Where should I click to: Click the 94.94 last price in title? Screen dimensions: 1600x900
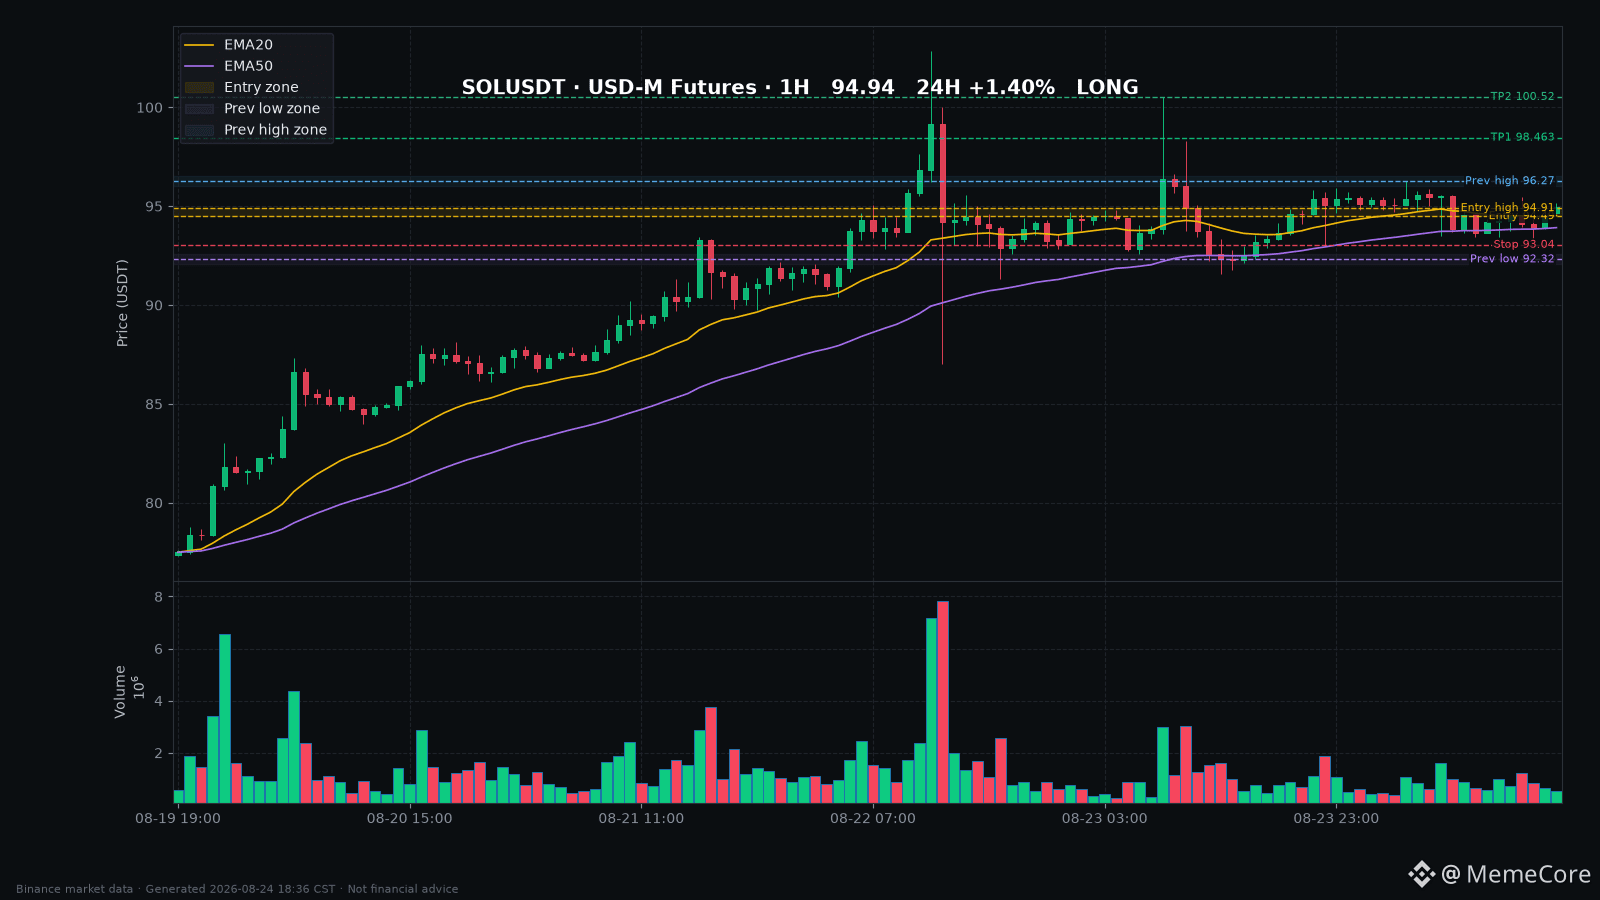pyautogui.click(x=862, y=88)
